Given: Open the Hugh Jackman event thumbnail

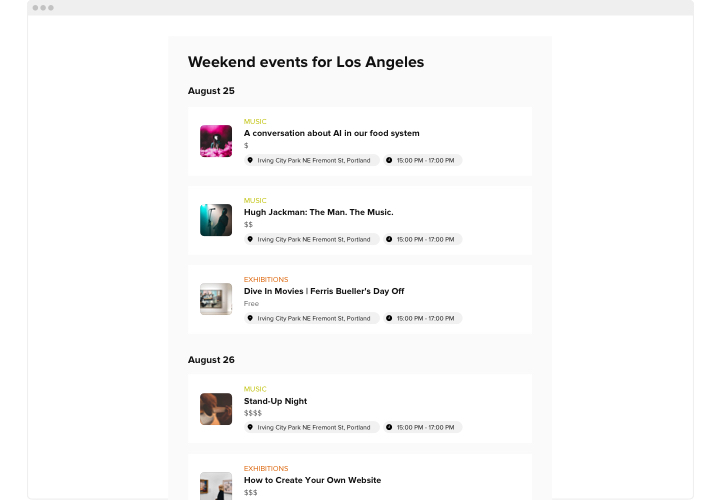Looking at the screenshot, I should pyautogui.click(x=216, y=220).
